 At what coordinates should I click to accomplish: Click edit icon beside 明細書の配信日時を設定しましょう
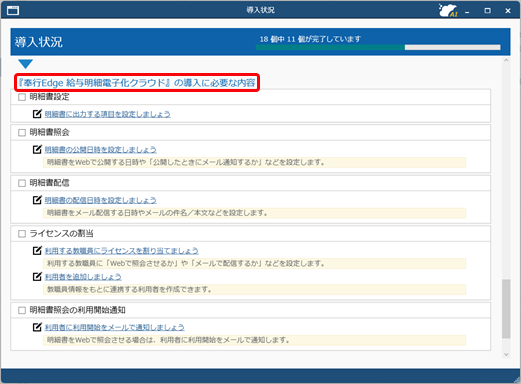click(x=37, y=200)
